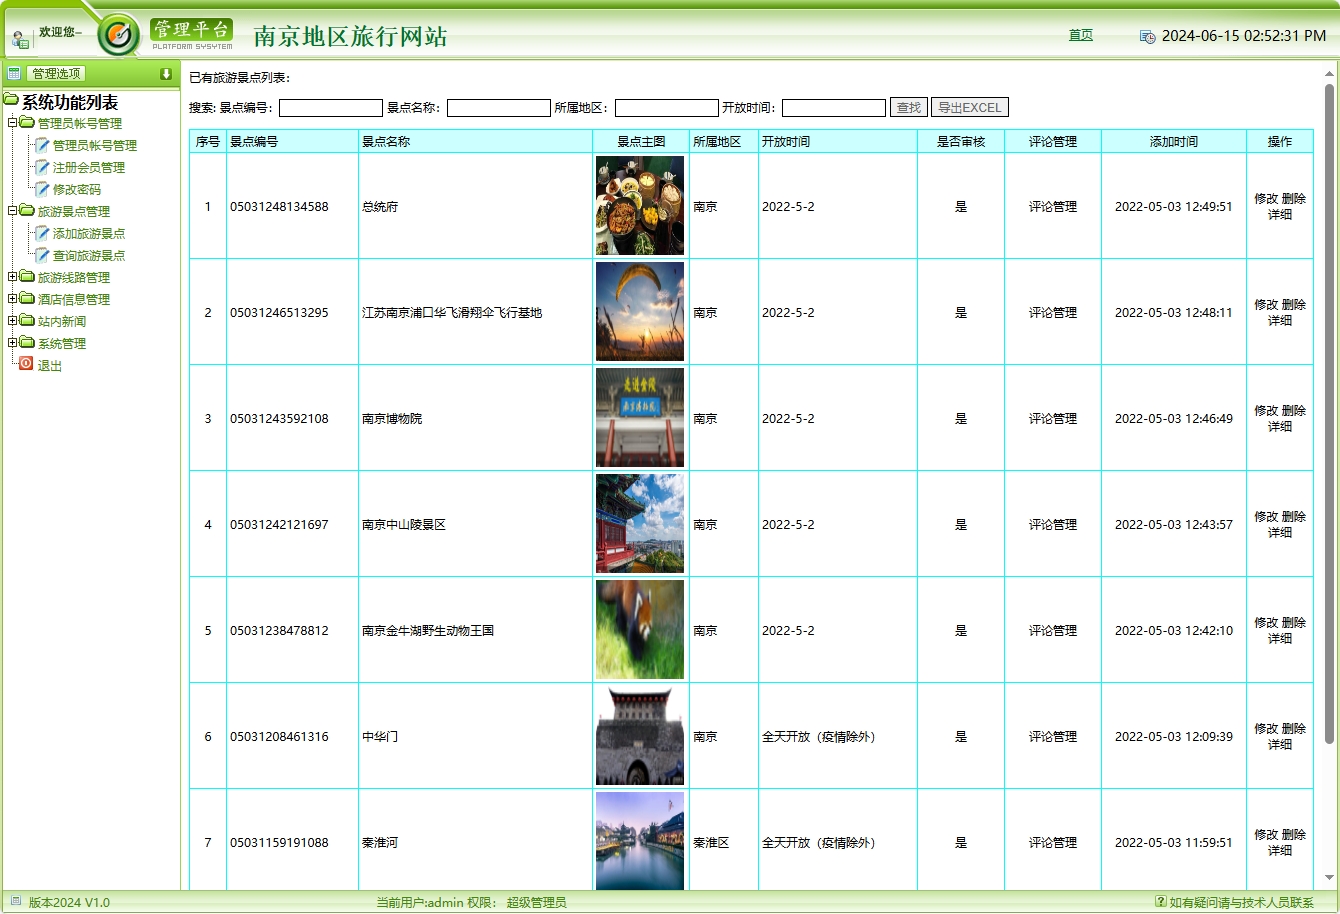Click the user icon beside 欢迎您
The height and width of the screenshot is (914, 1340).
point(20,36)
